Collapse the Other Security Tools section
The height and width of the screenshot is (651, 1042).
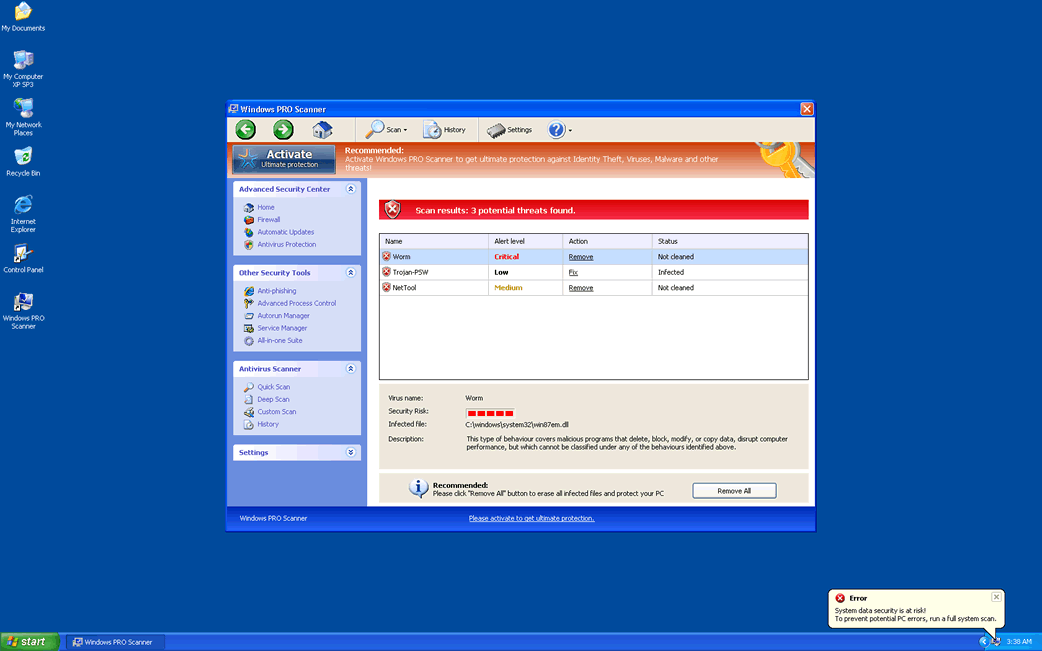(x=350, y=272)
